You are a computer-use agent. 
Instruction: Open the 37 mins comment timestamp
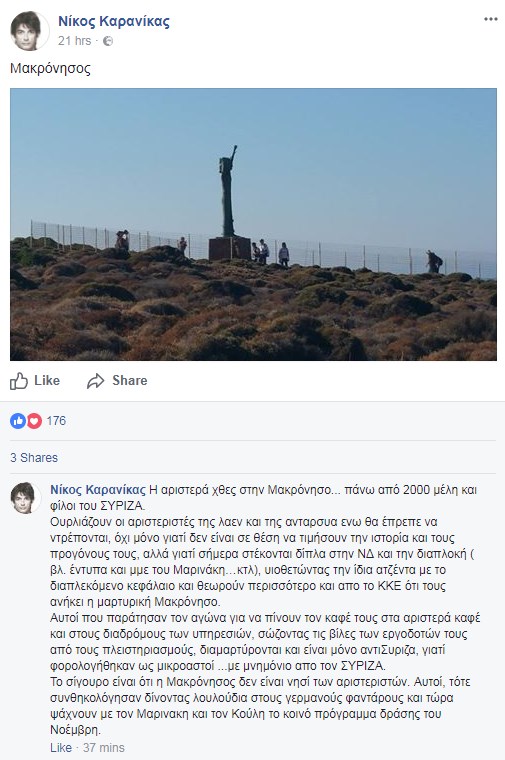[x=104, y=747]
